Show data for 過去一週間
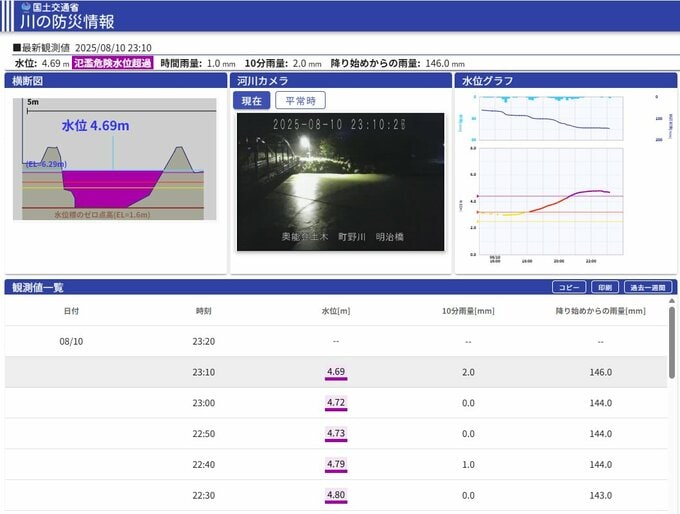 [647, 287]
